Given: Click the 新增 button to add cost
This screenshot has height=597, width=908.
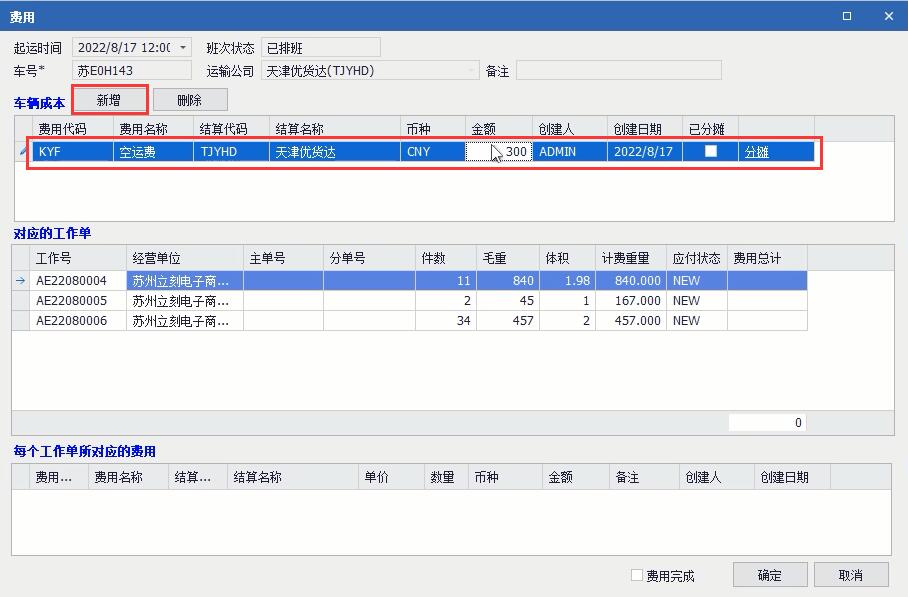Looking at the screenshot, I should 110,100.
